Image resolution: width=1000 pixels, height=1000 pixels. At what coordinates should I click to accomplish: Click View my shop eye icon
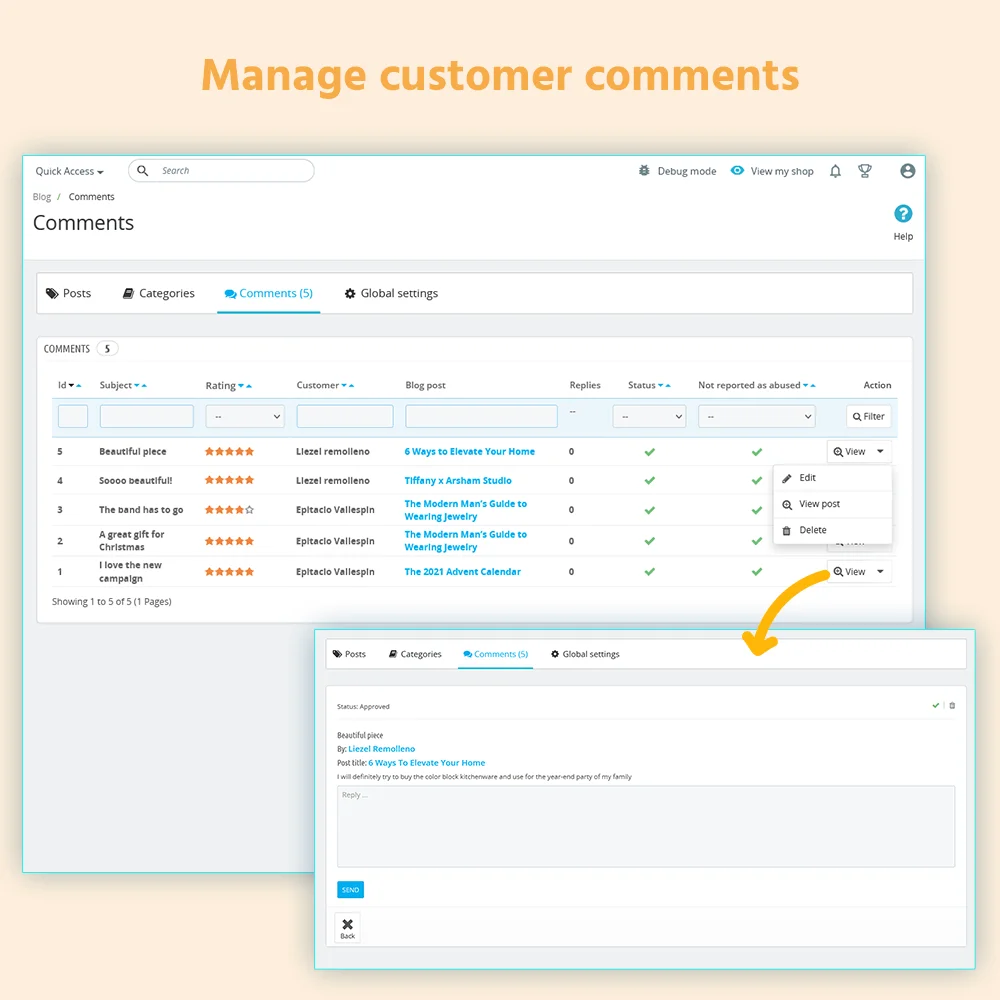737,171
